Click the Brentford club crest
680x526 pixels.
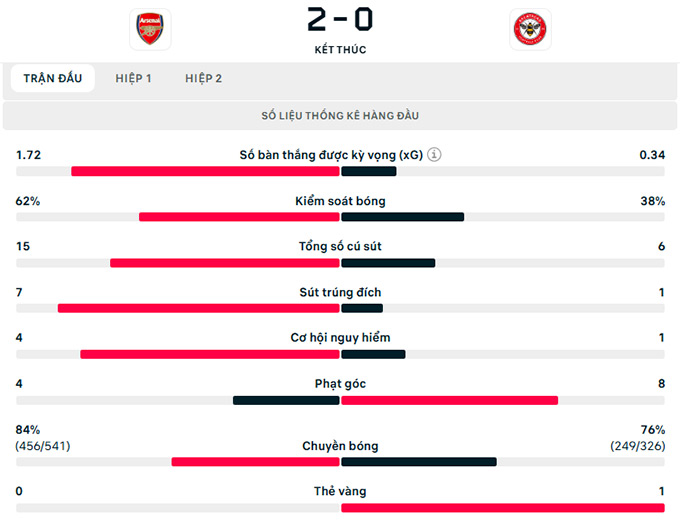[x=529, y=30]
